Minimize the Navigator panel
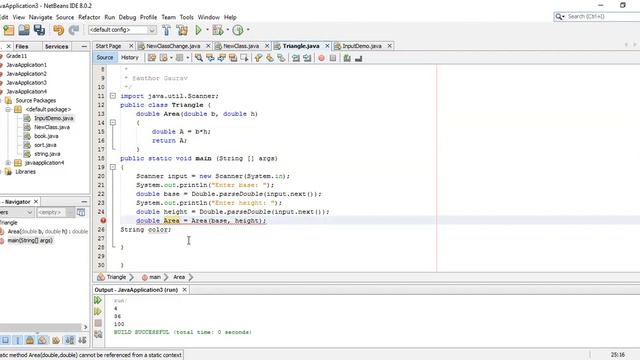The image size is (640, 360). pyautogui.click(x=84, y=202)
